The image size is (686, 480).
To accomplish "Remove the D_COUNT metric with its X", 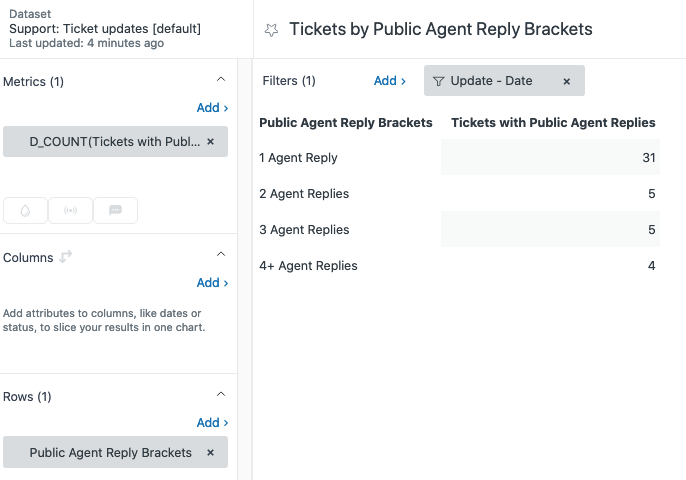I will [x=210, y=142].
